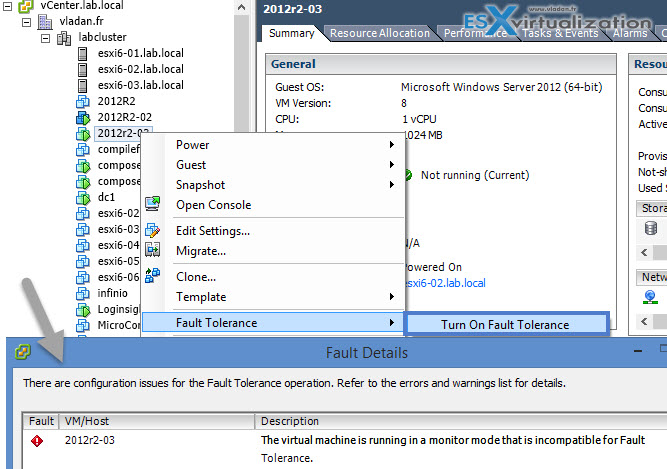Viewport: 667px width, 469px height.
Task: Select 2012R2-02 in inventory tree
Action: (x=125, y=117)
